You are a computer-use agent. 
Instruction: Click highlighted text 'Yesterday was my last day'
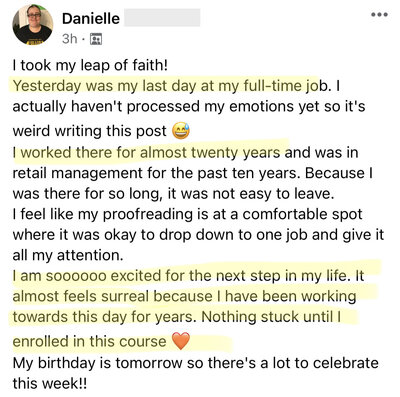[105, 86]
